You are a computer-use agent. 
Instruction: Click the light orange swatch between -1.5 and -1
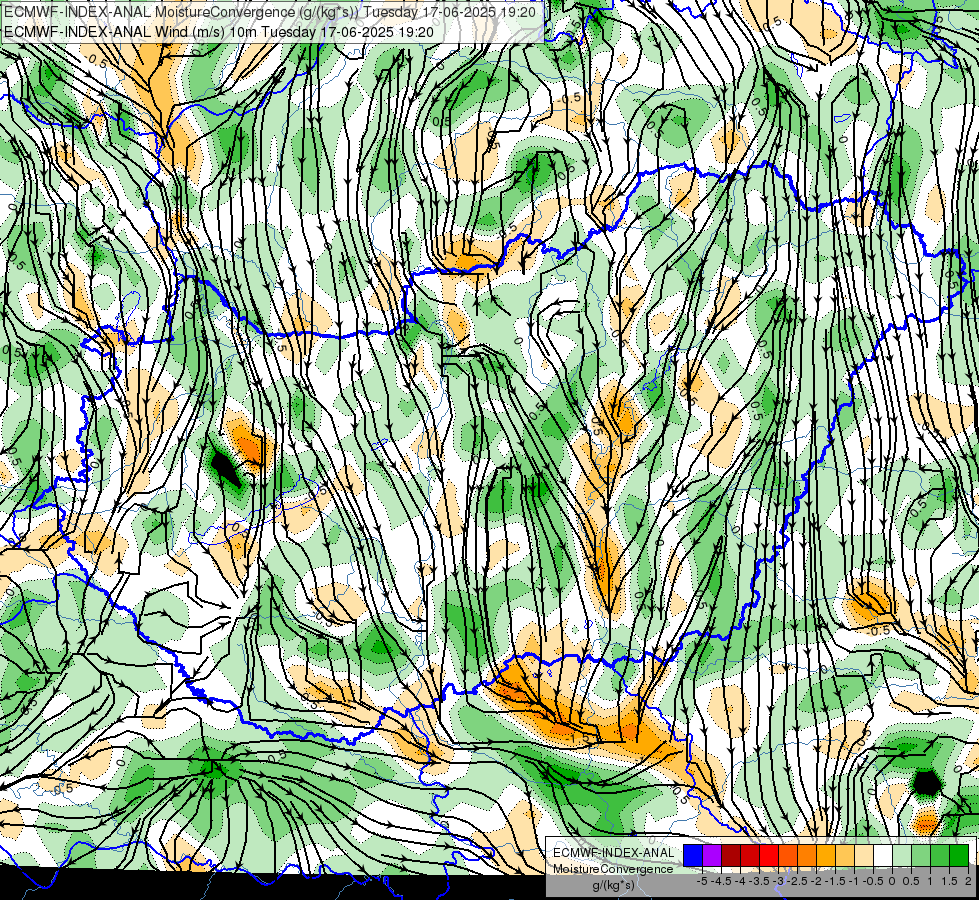tap(845, 856)
